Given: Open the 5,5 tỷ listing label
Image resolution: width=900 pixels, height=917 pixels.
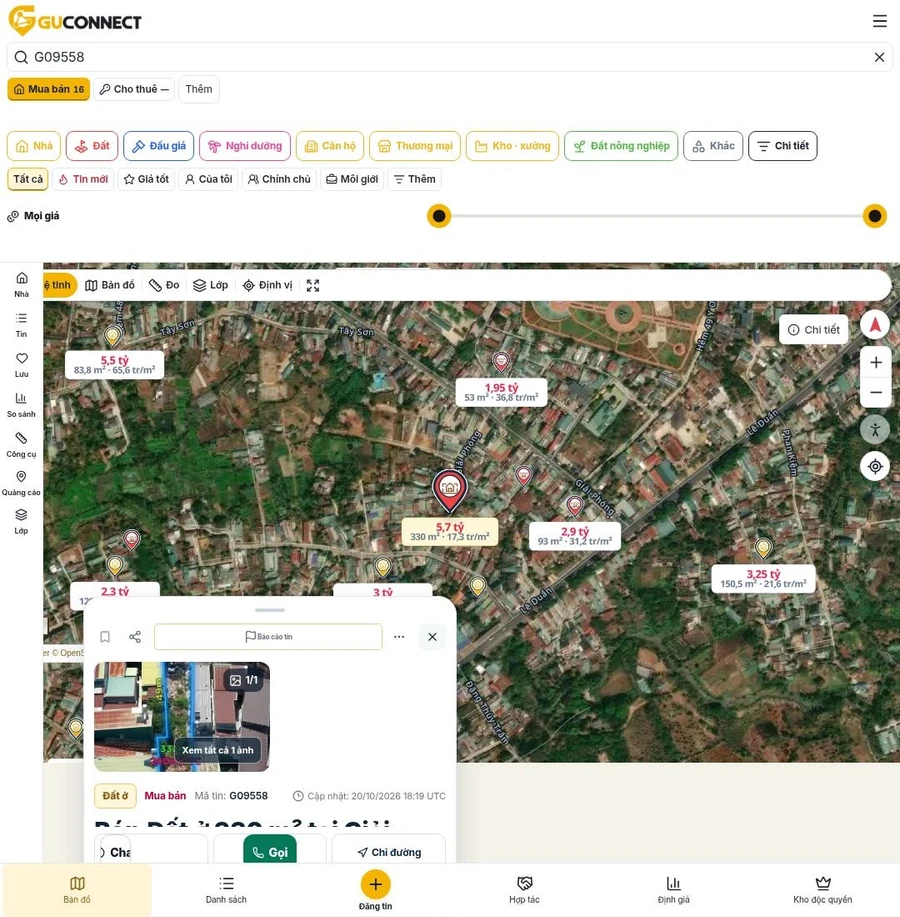Looking at the screenshot, I should (115, 365).
